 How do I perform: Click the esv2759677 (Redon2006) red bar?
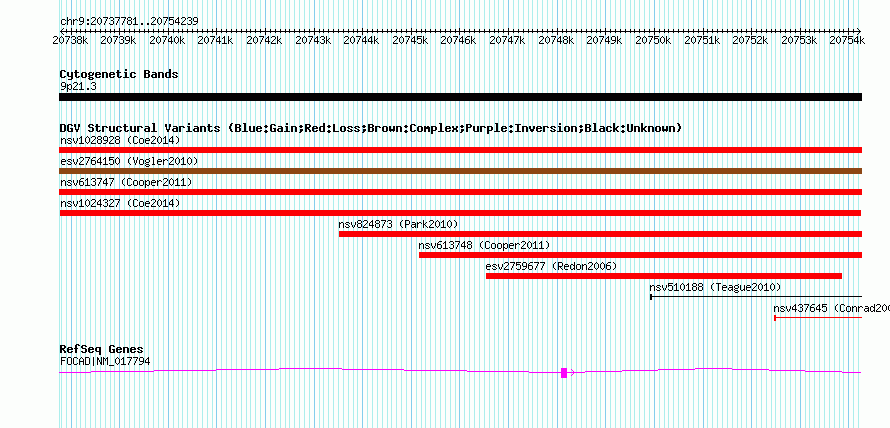coord(664,276)
